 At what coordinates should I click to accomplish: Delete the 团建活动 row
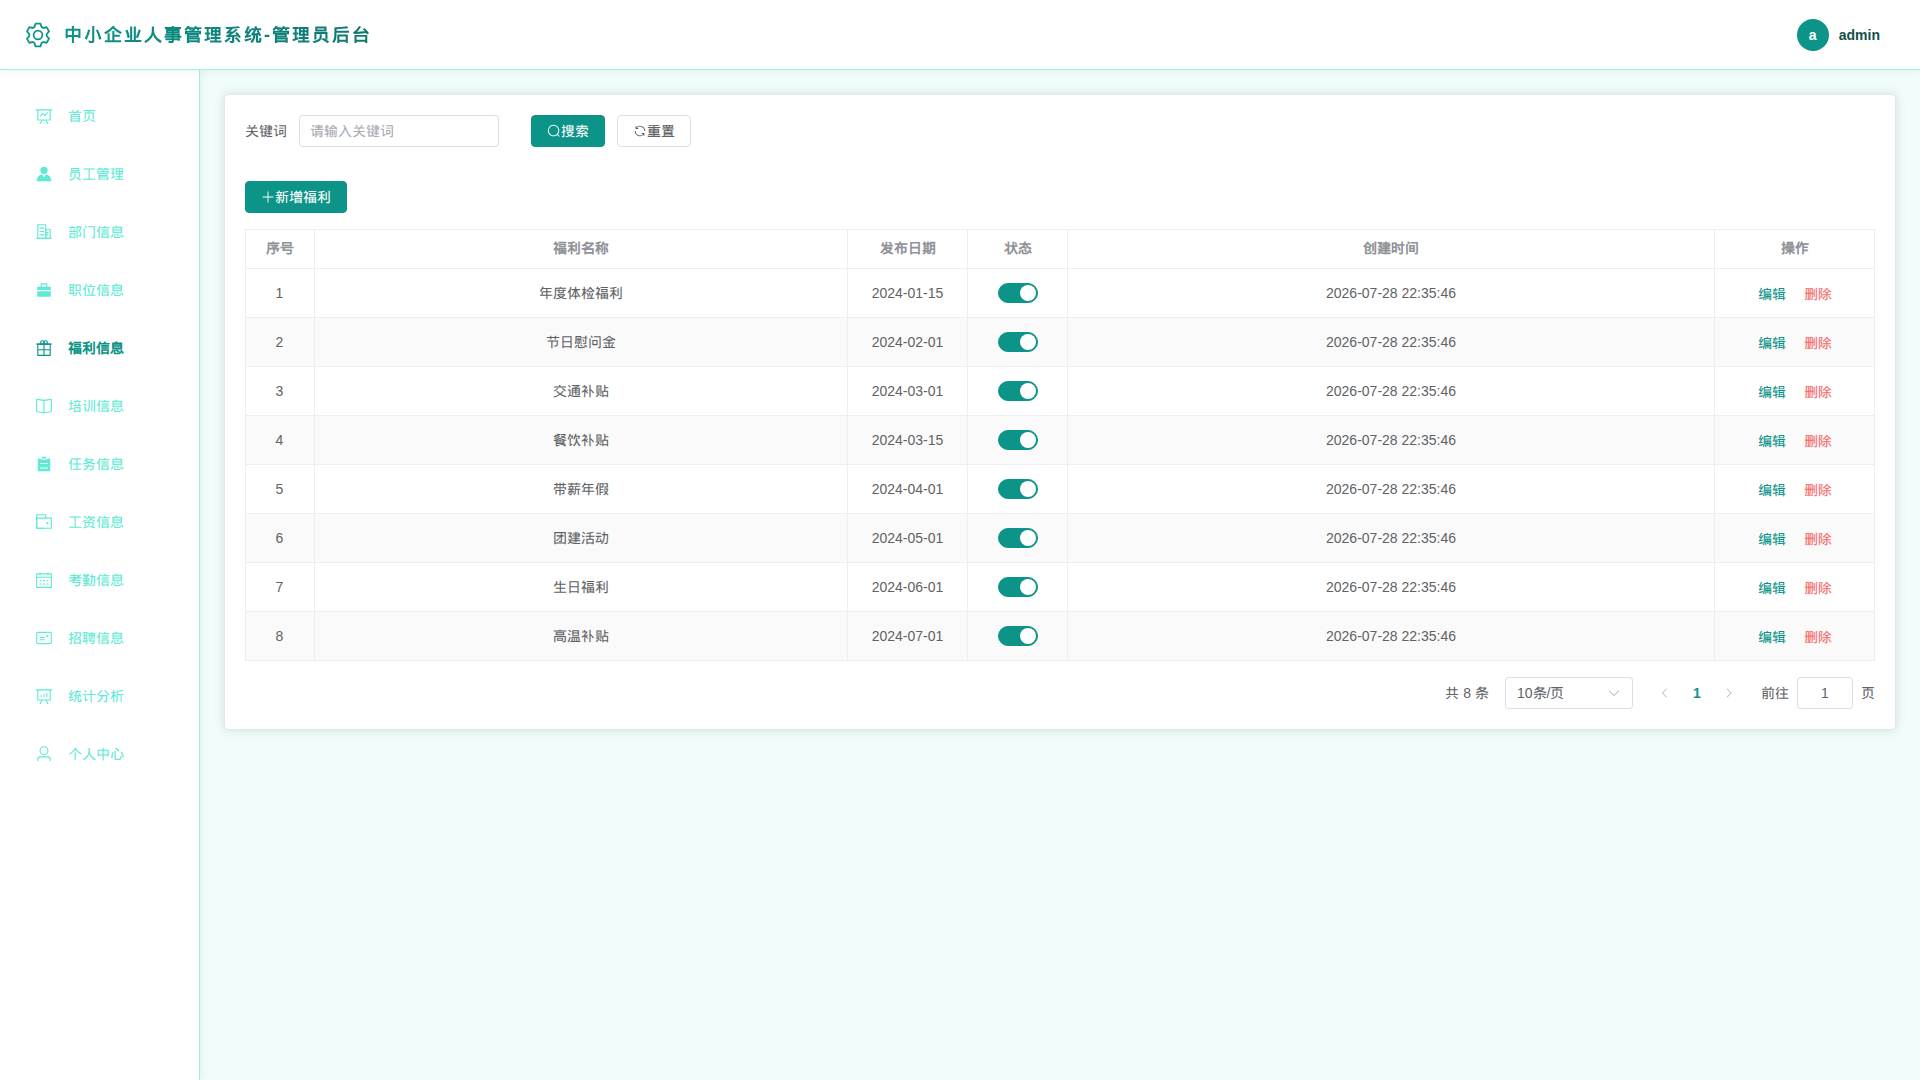1817,539
